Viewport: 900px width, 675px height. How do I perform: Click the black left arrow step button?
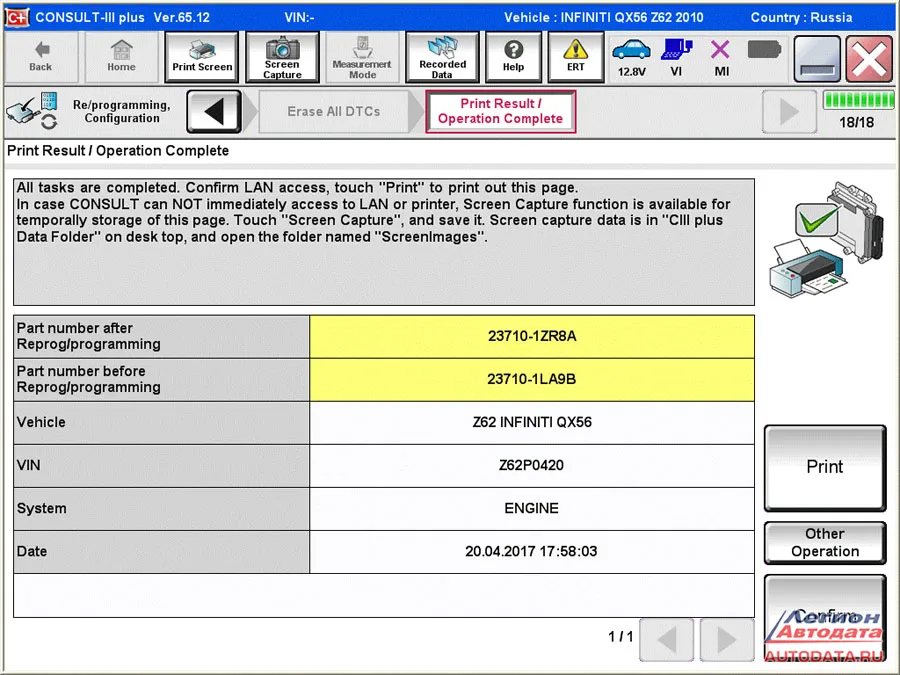click(214, 111)
